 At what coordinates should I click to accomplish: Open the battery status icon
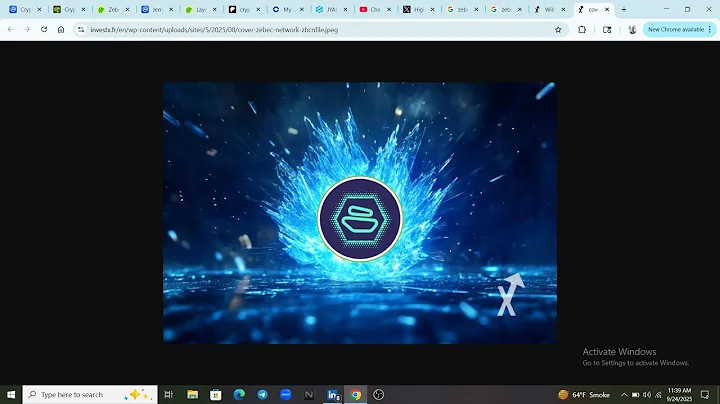pos(636,394)
